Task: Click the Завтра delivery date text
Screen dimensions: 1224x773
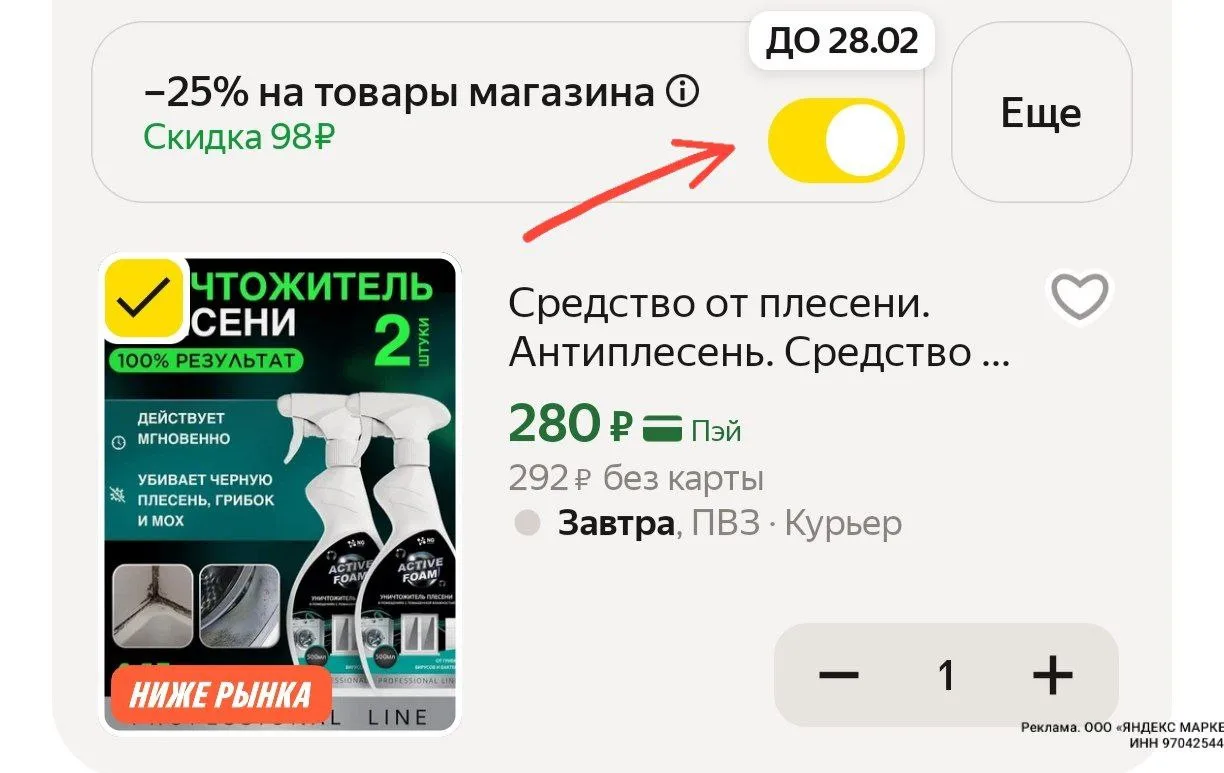Action: tap(616, 522)
